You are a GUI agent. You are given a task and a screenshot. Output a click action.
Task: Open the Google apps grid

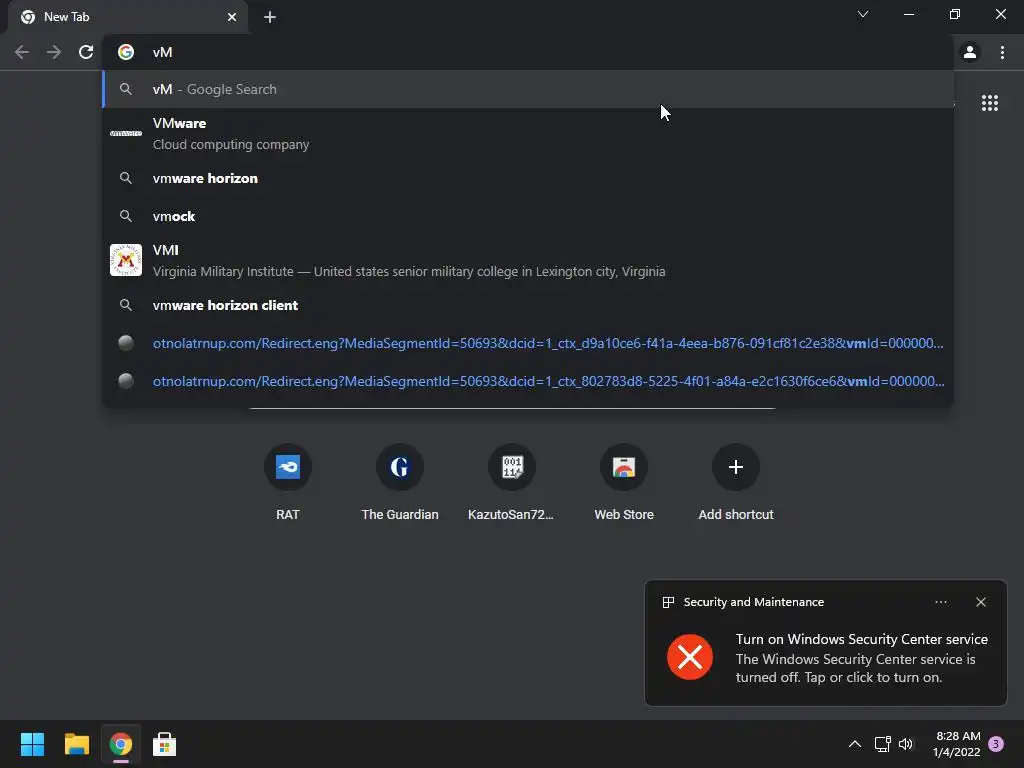[990, 103]
